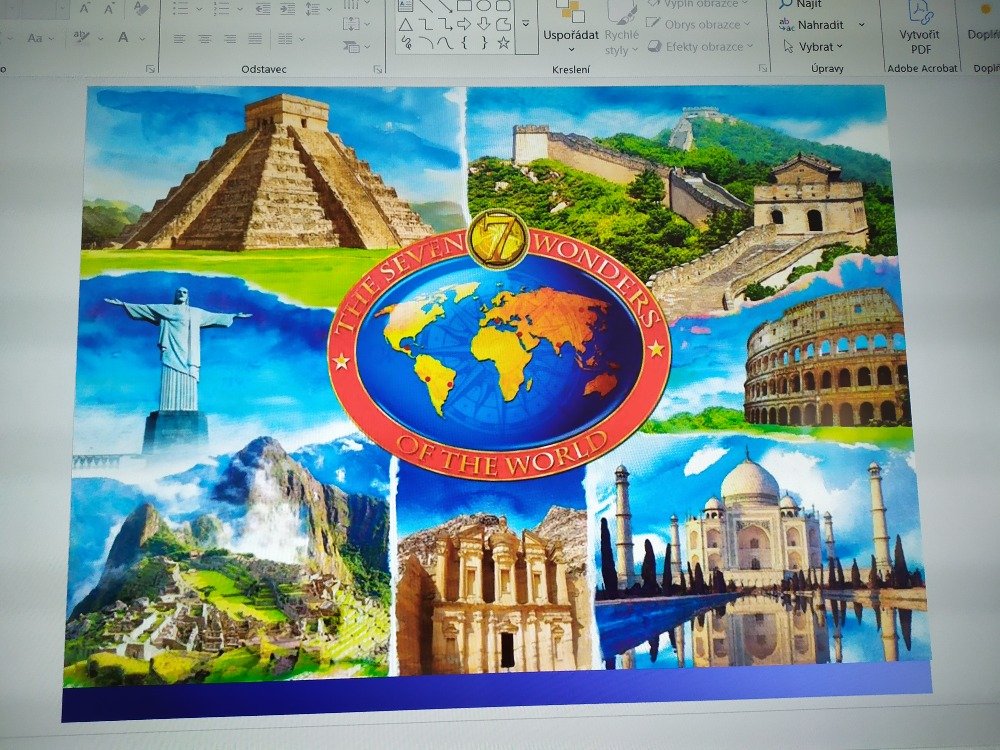Expand the Nahradit dropdown arrow
This screenshot has height=750, width=1000.
[862, 25]
